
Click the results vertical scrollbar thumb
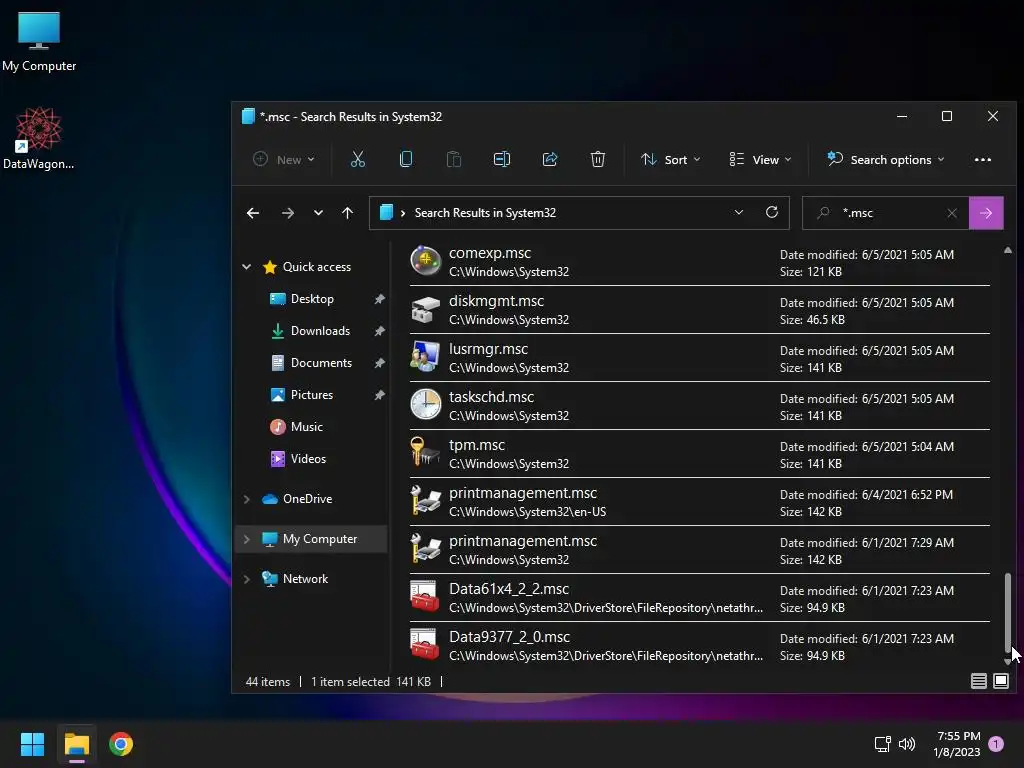1008,612
